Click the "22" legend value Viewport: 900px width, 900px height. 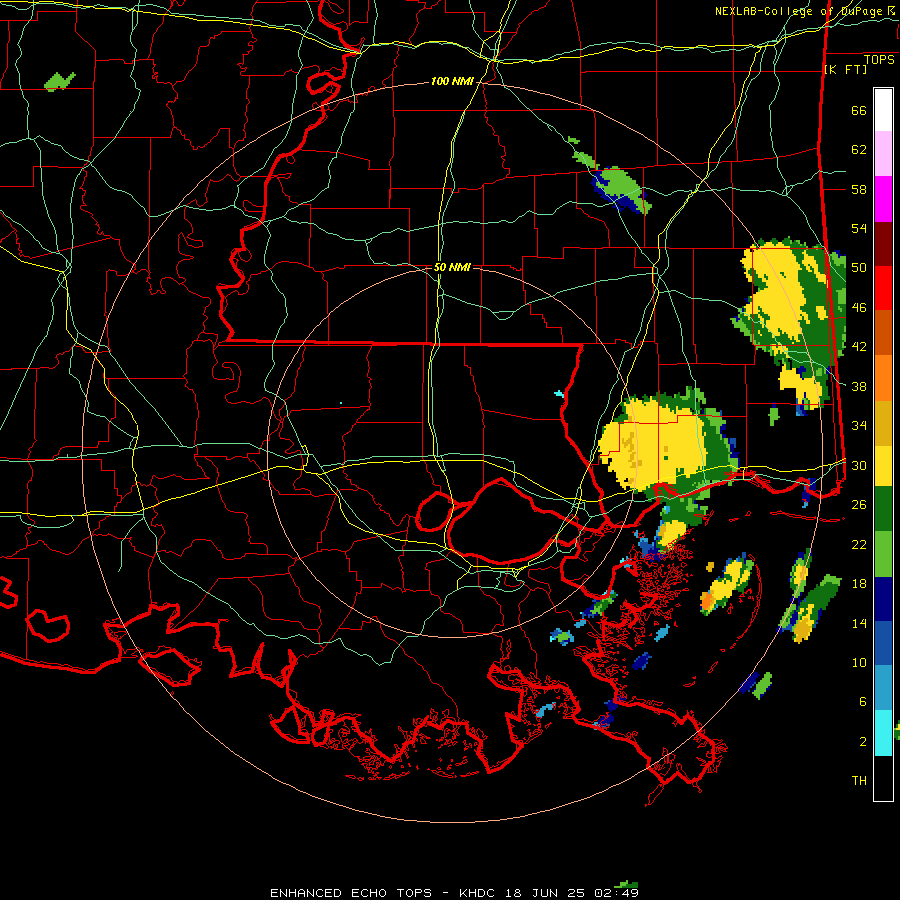pyautogui.click(x=859, y=544)
